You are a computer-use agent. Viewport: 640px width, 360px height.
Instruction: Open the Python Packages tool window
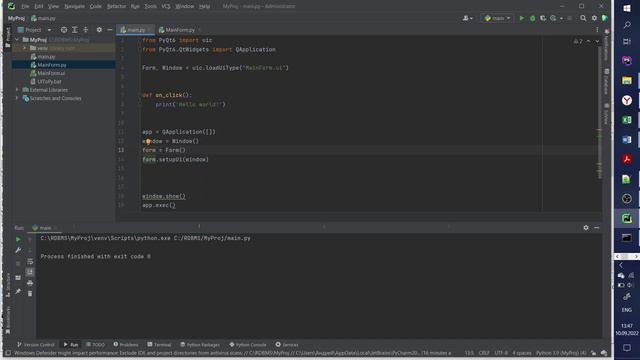[x=200, y=345]
